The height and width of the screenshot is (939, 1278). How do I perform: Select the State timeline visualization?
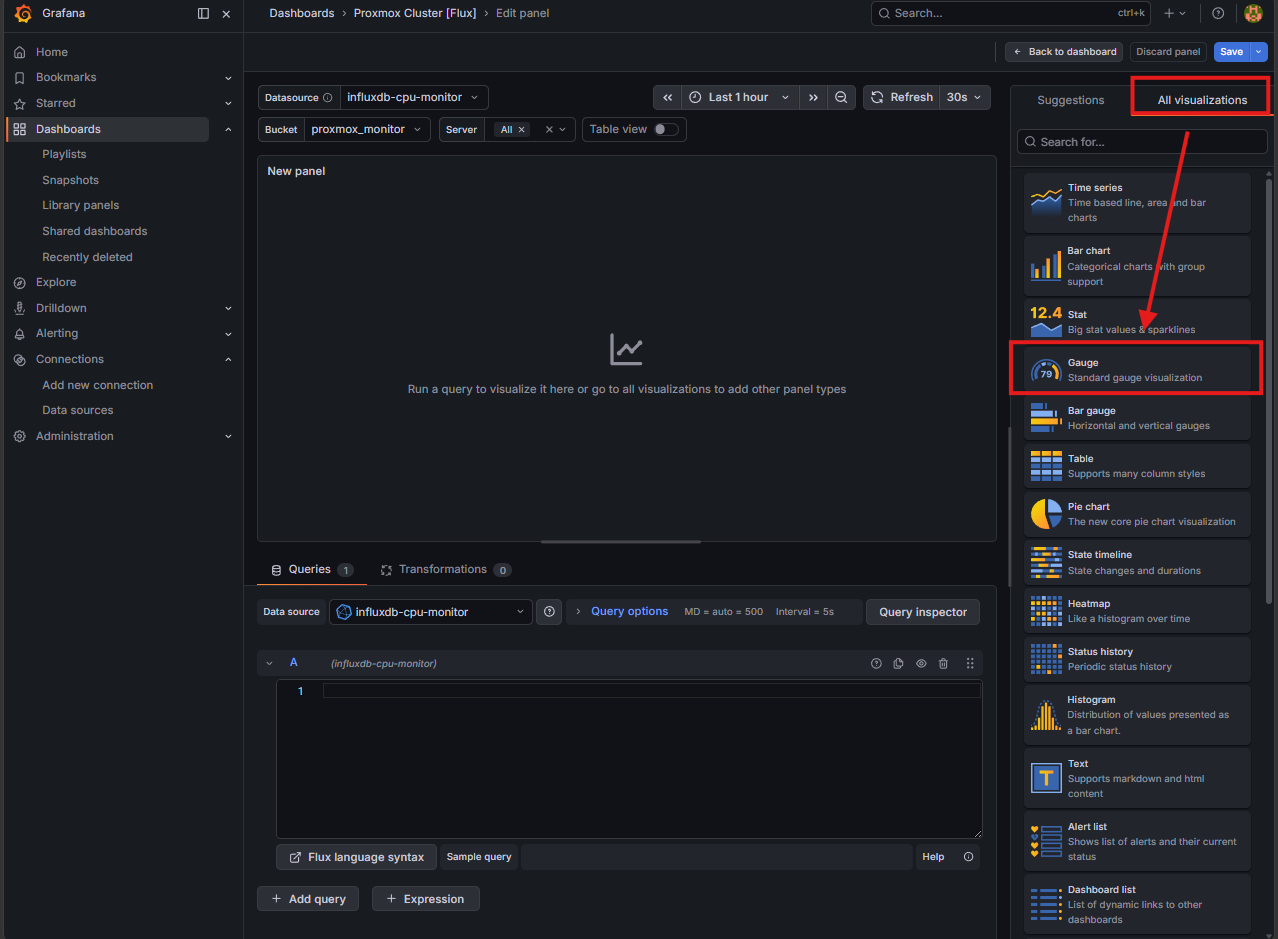click(1137, 562)
